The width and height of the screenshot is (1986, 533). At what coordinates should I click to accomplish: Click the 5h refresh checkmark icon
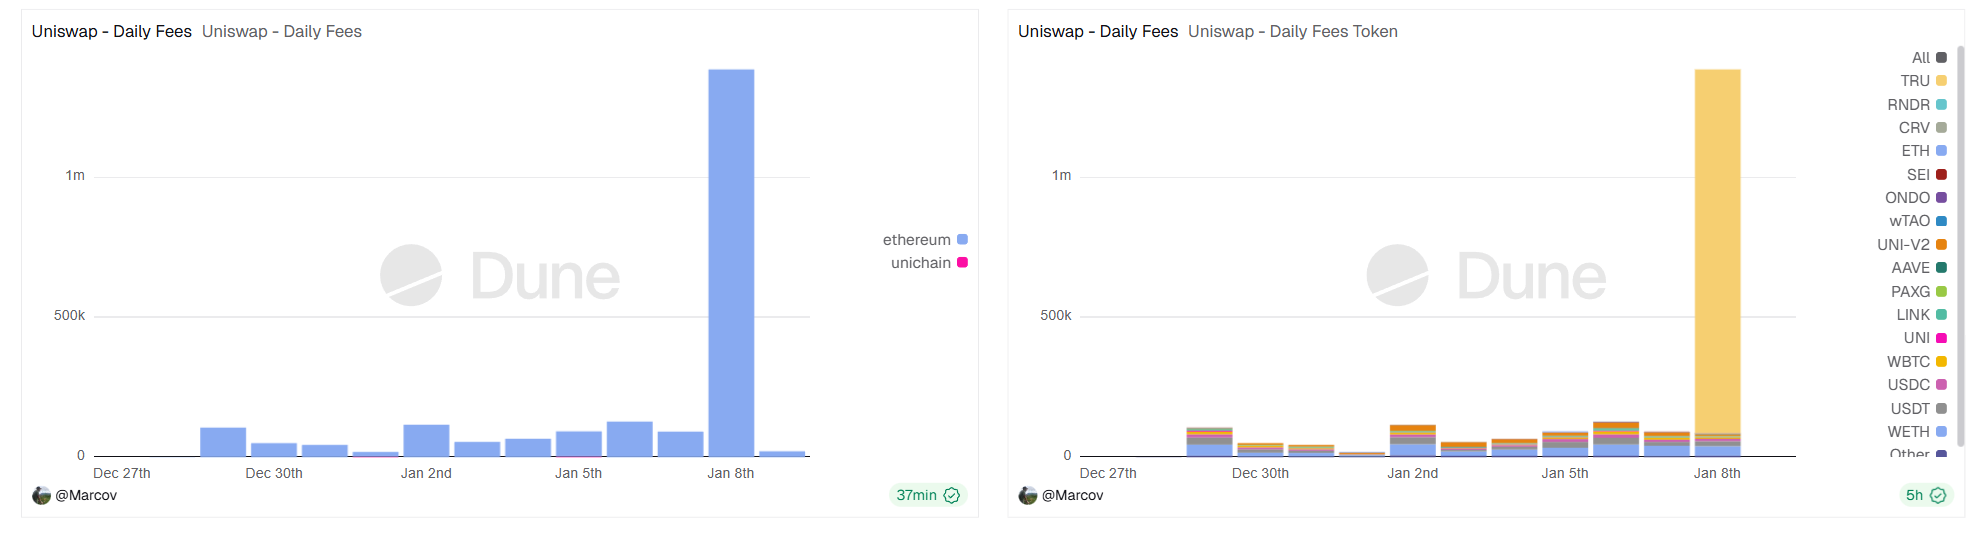point(1938,495)
